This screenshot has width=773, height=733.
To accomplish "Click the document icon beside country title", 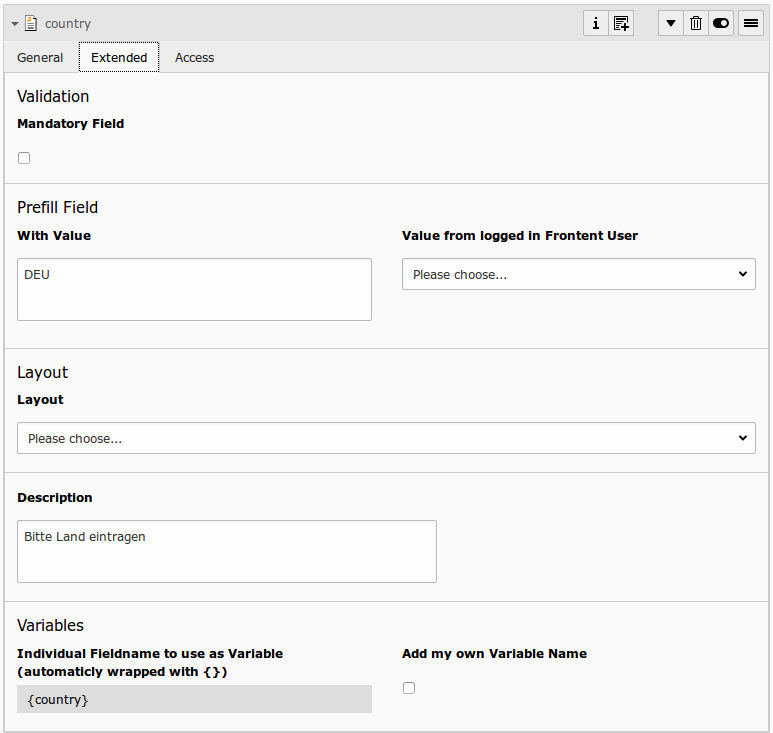I will pos(31,24).
